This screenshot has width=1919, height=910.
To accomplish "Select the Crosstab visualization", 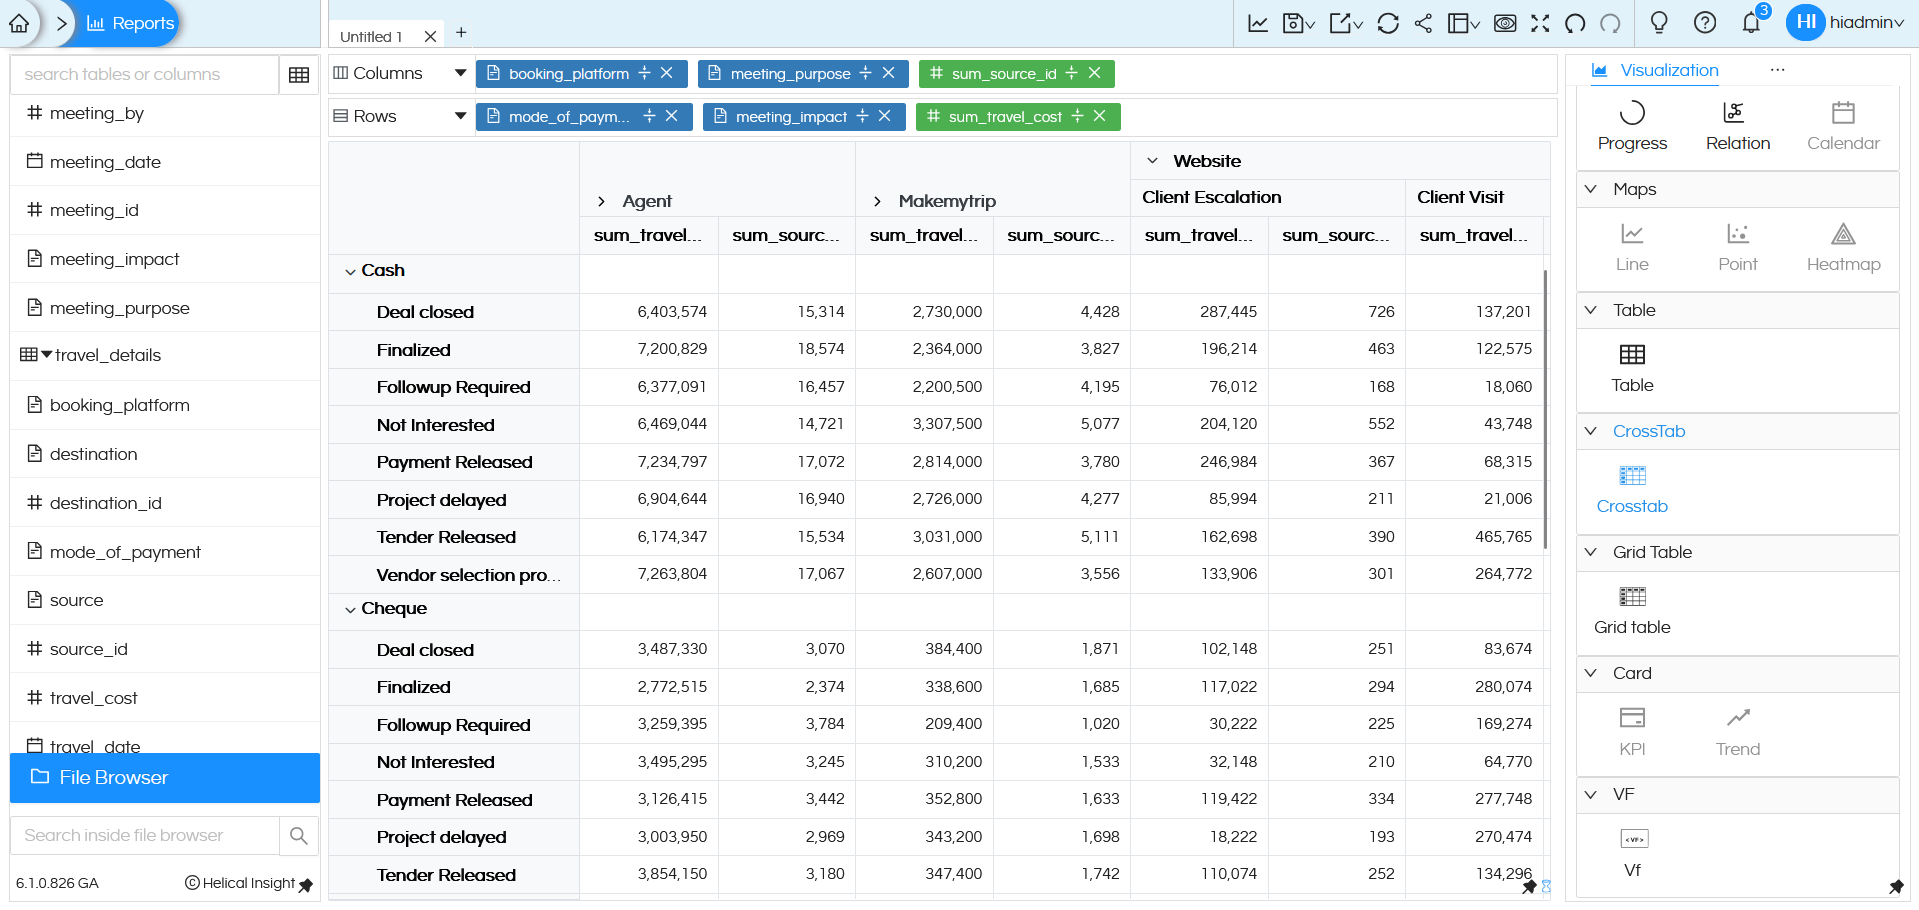I will click(x=1632, y=489).
